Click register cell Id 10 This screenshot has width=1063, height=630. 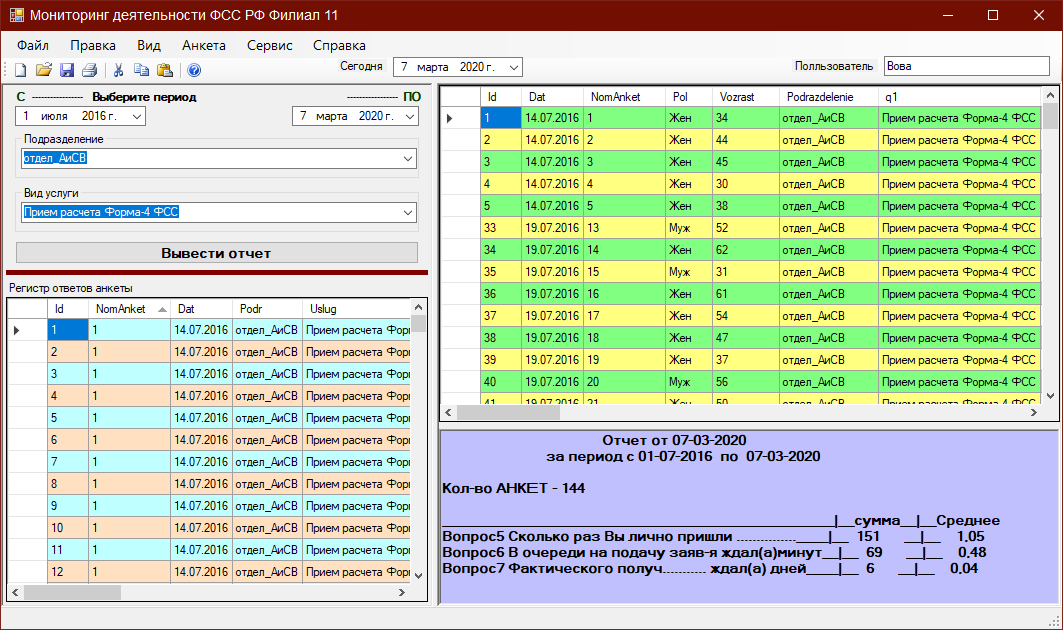pos(68,528)
